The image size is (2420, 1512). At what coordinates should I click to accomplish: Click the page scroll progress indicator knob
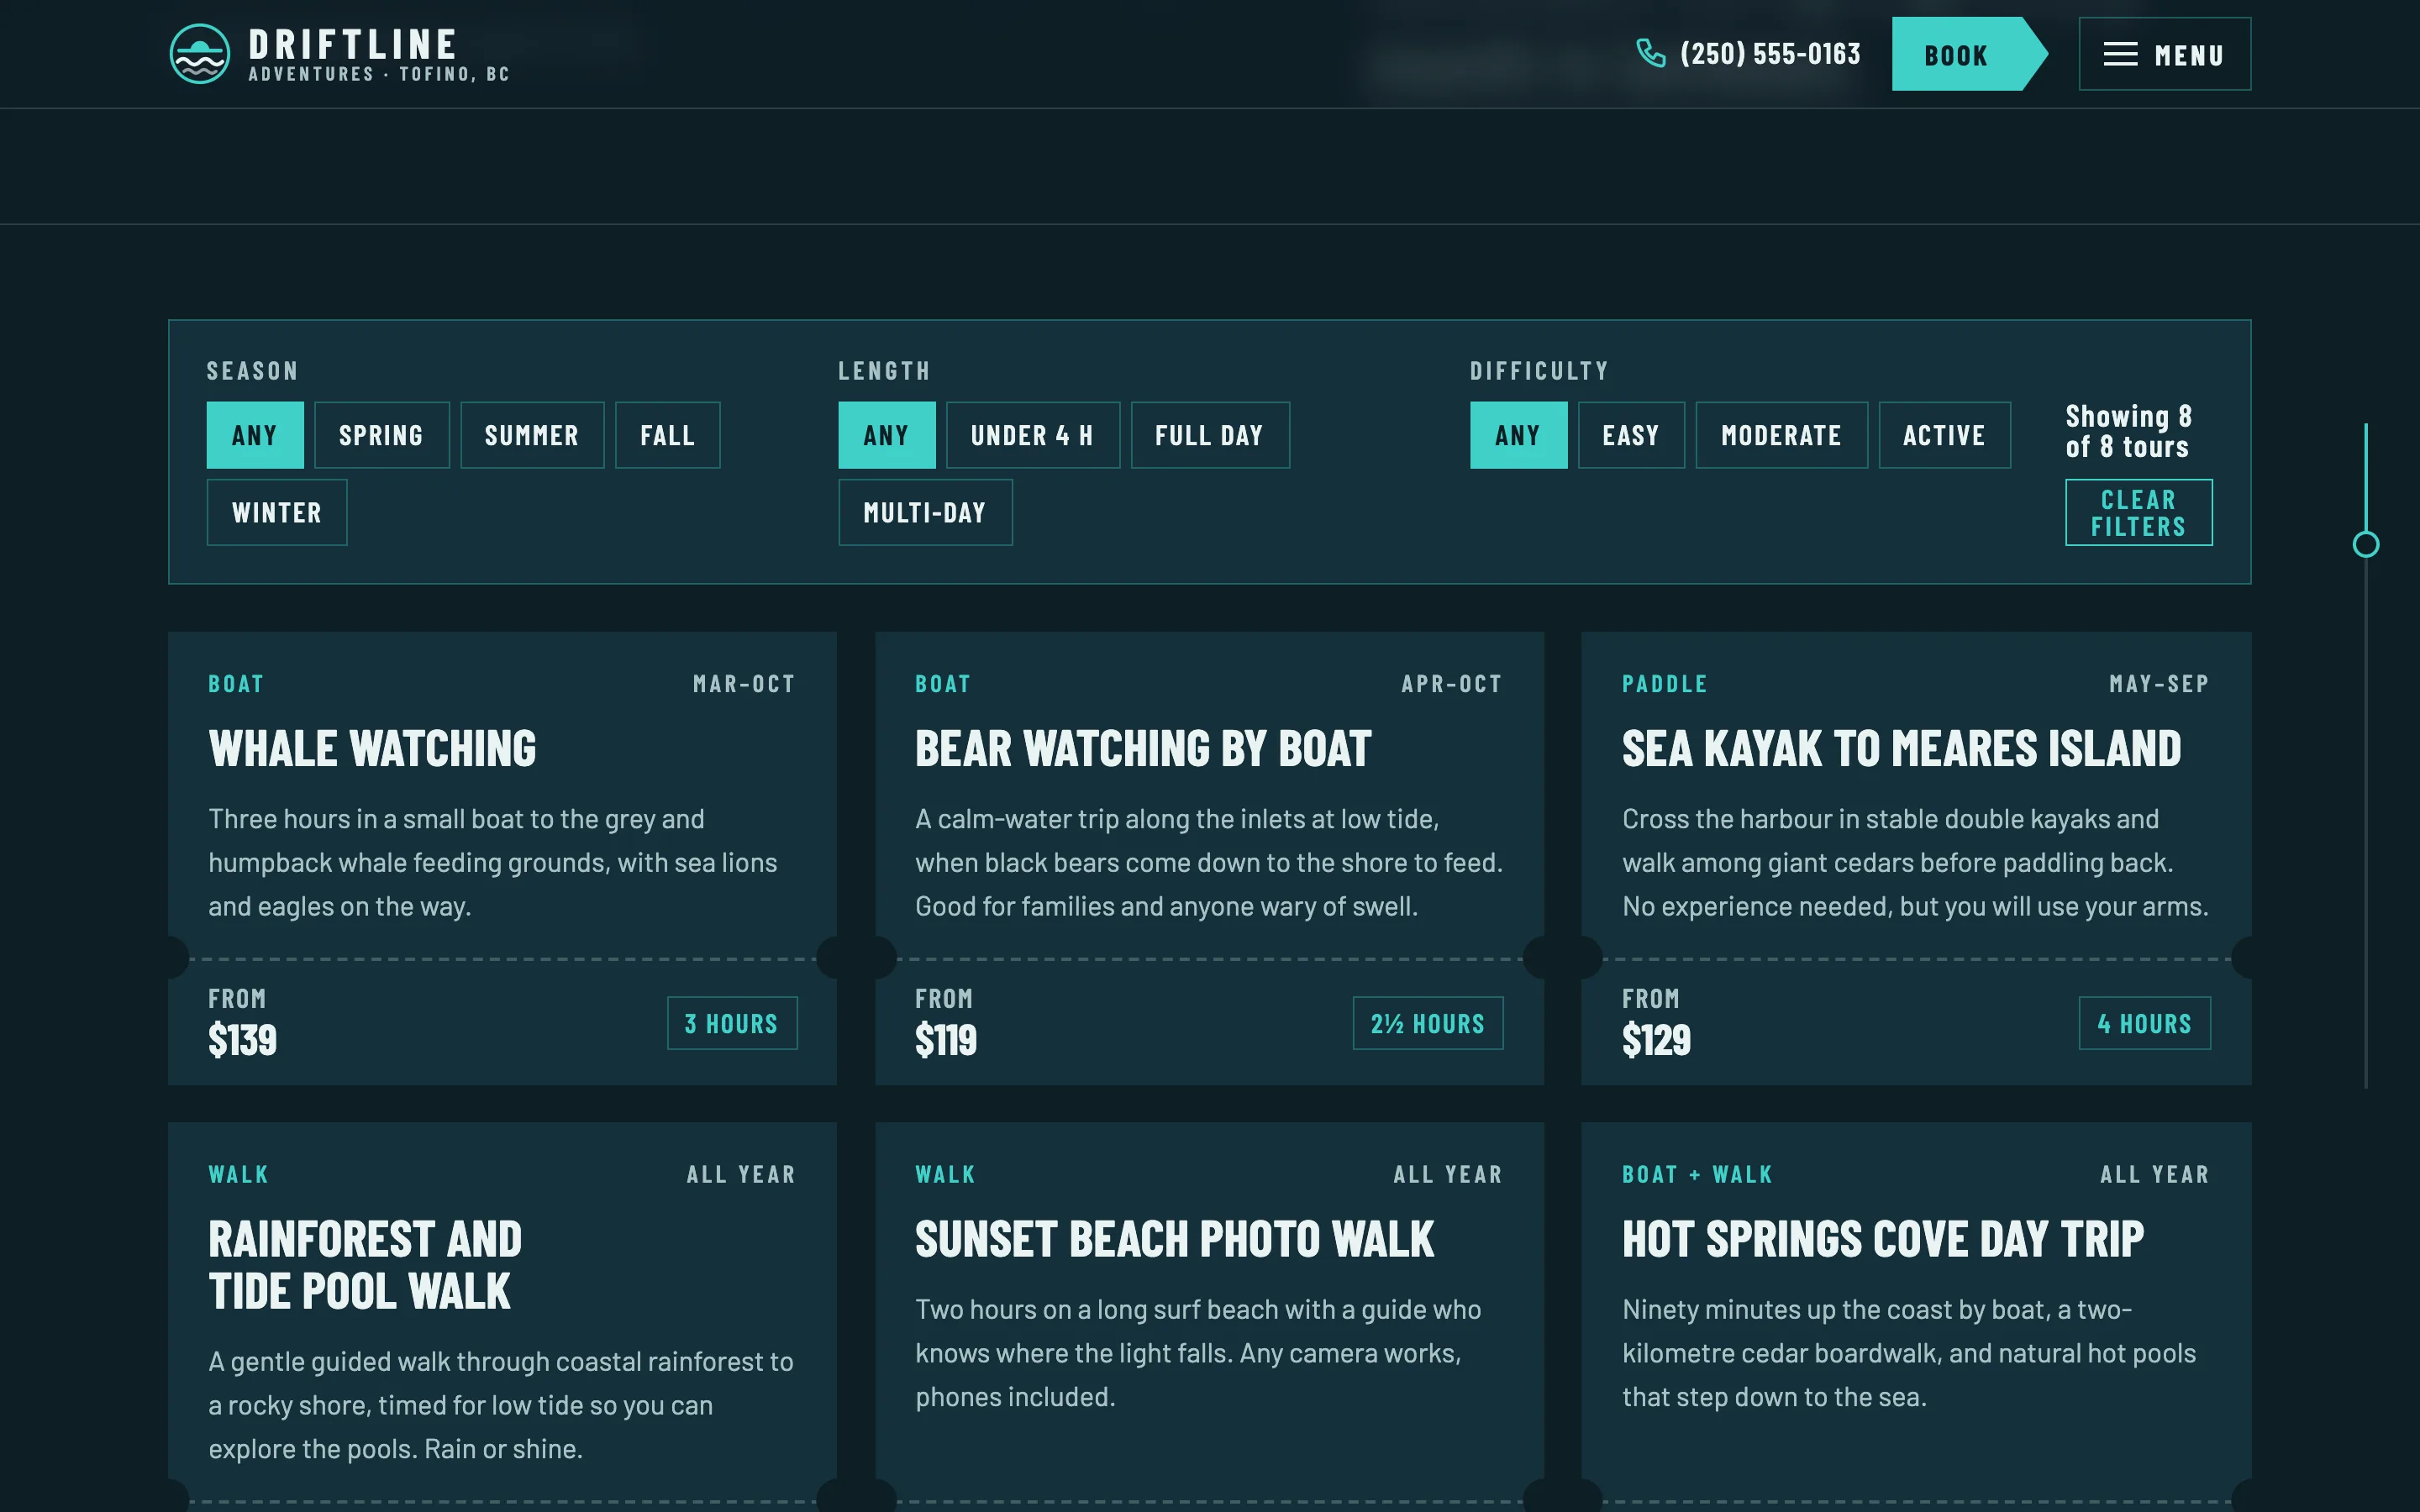[x=2366, y=544]
